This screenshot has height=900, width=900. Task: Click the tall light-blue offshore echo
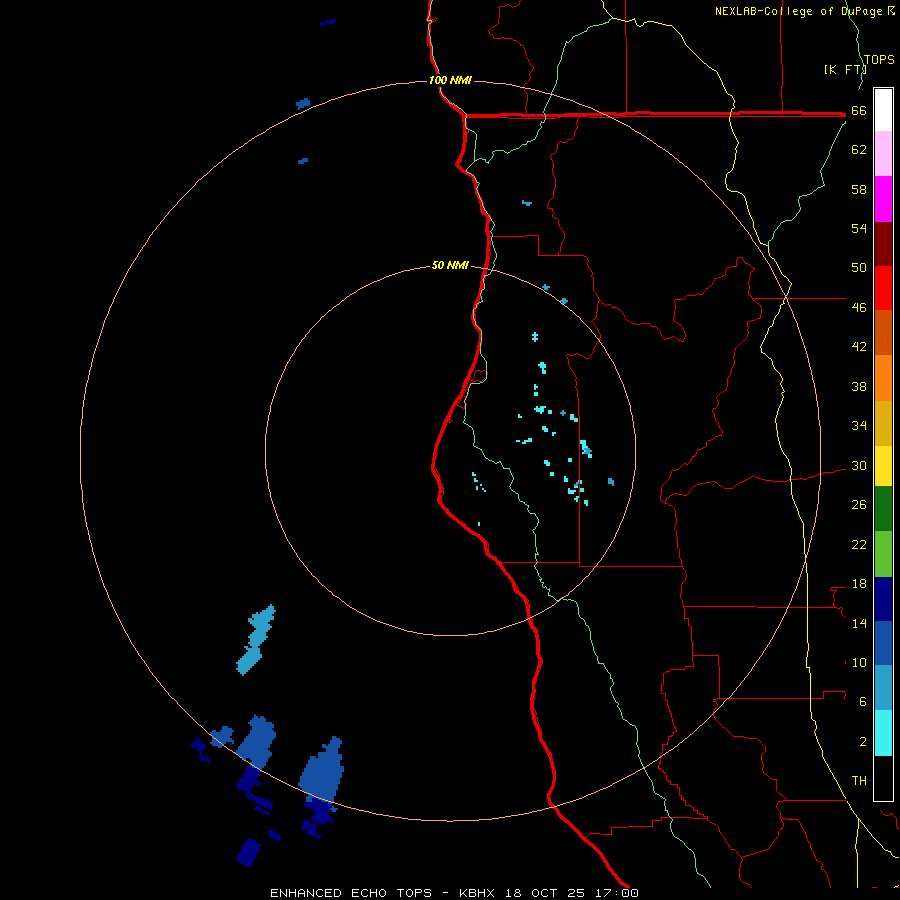tap(255, 641)
